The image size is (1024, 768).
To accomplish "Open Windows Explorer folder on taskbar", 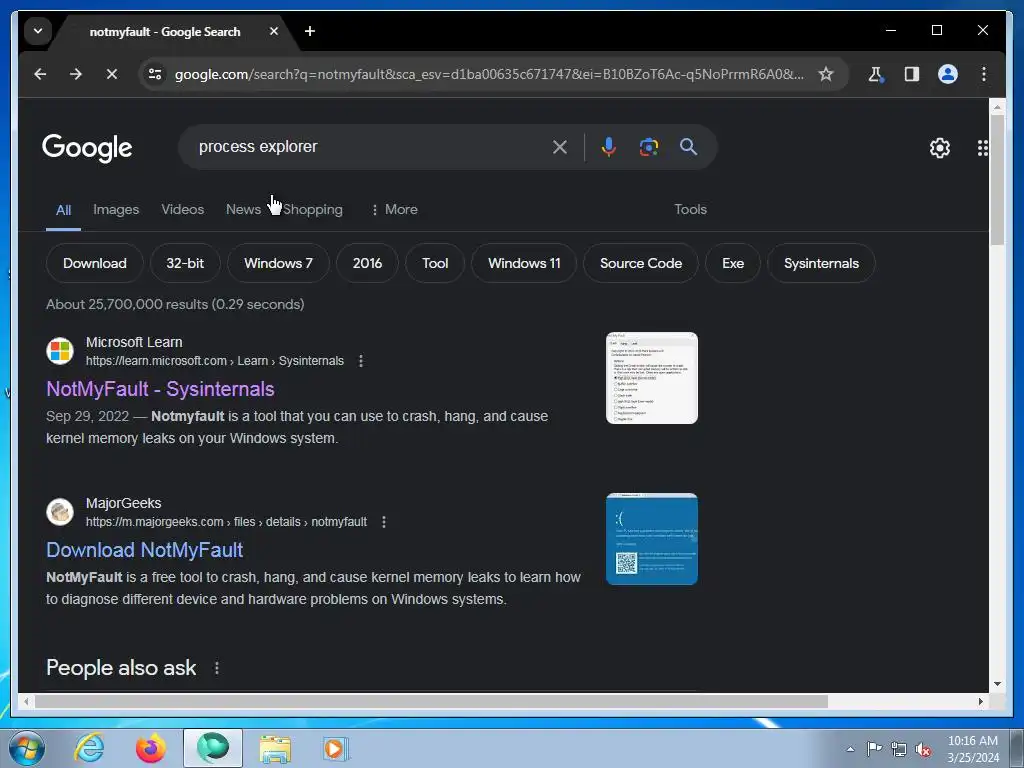I will [x=276, y=748].
